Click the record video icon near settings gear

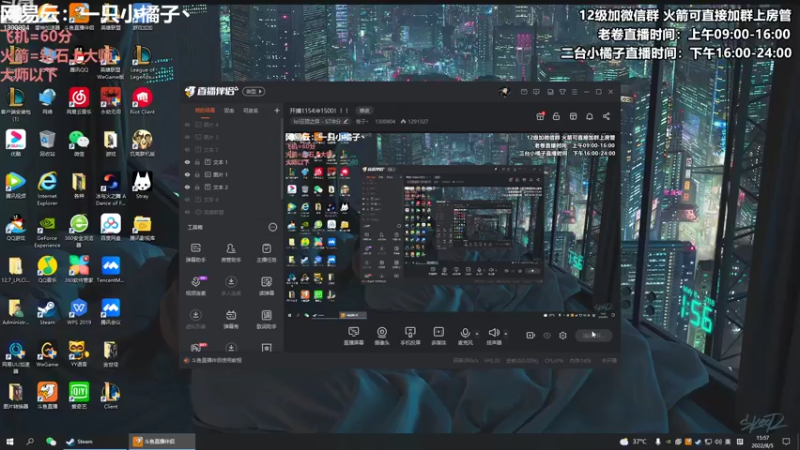click(531, 335)
